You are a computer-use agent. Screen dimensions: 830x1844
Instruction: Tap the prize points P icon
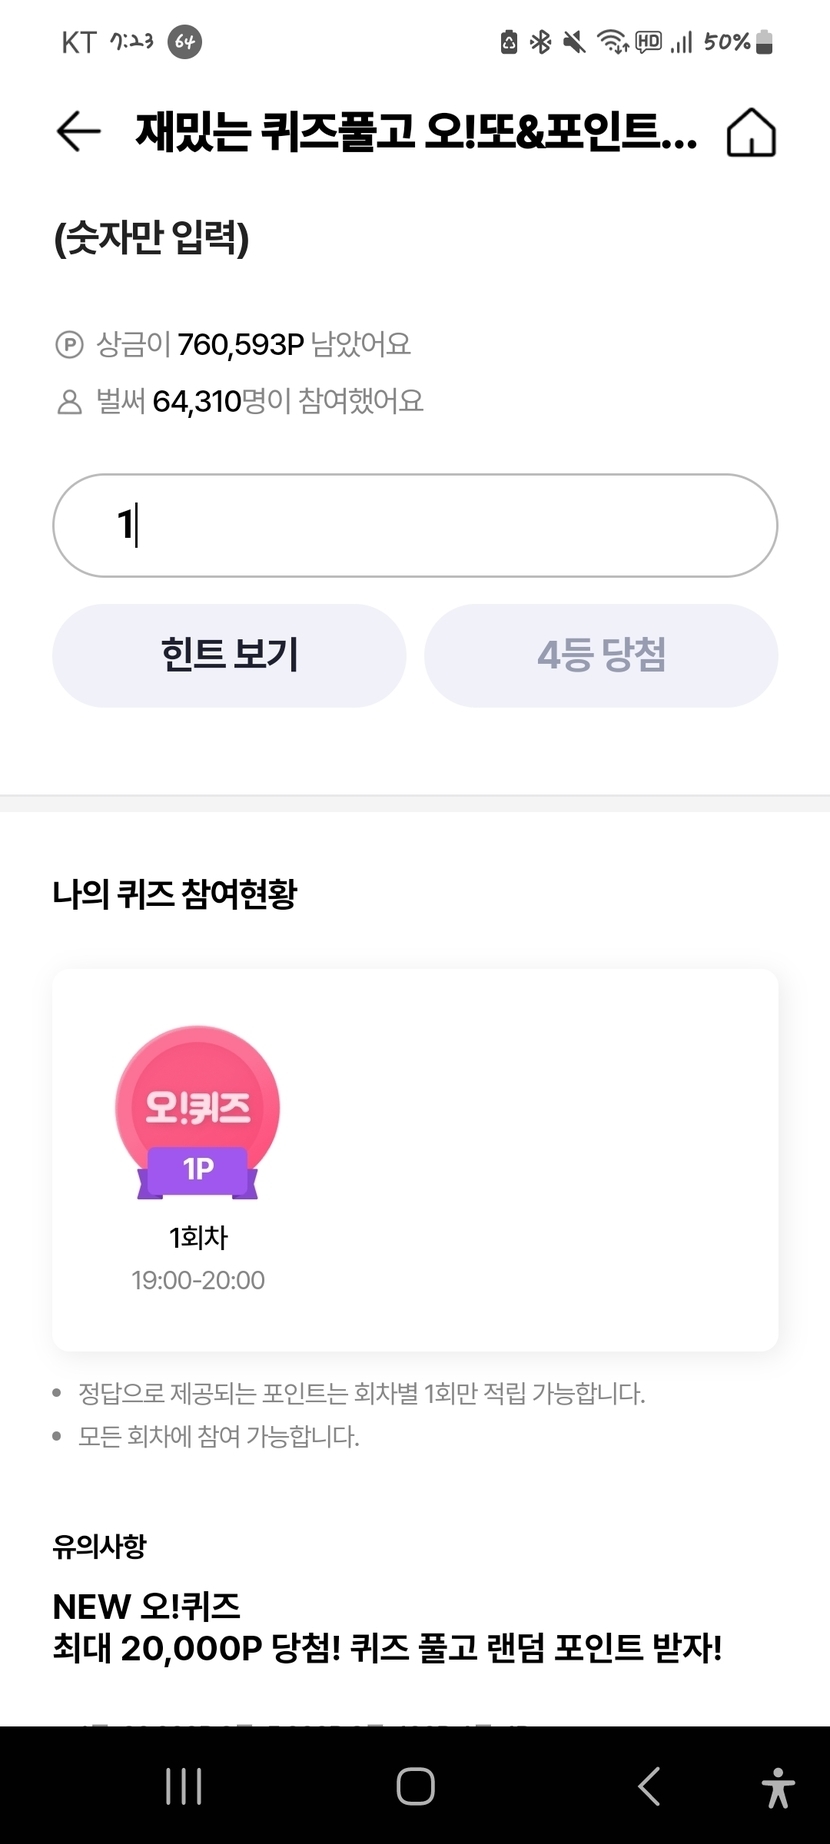click(69, 346)
